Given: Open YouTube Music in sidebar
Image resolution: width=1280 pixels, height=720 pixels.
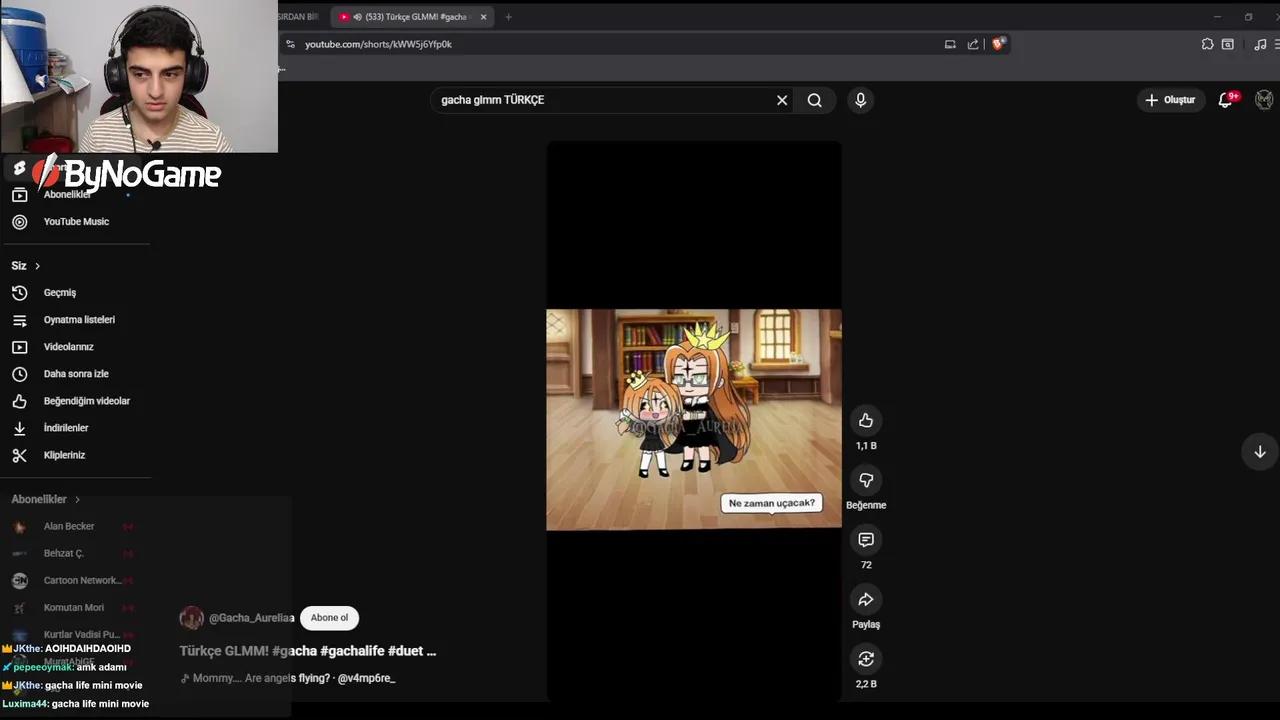Looking at the screenshot, I should (76, 222).
